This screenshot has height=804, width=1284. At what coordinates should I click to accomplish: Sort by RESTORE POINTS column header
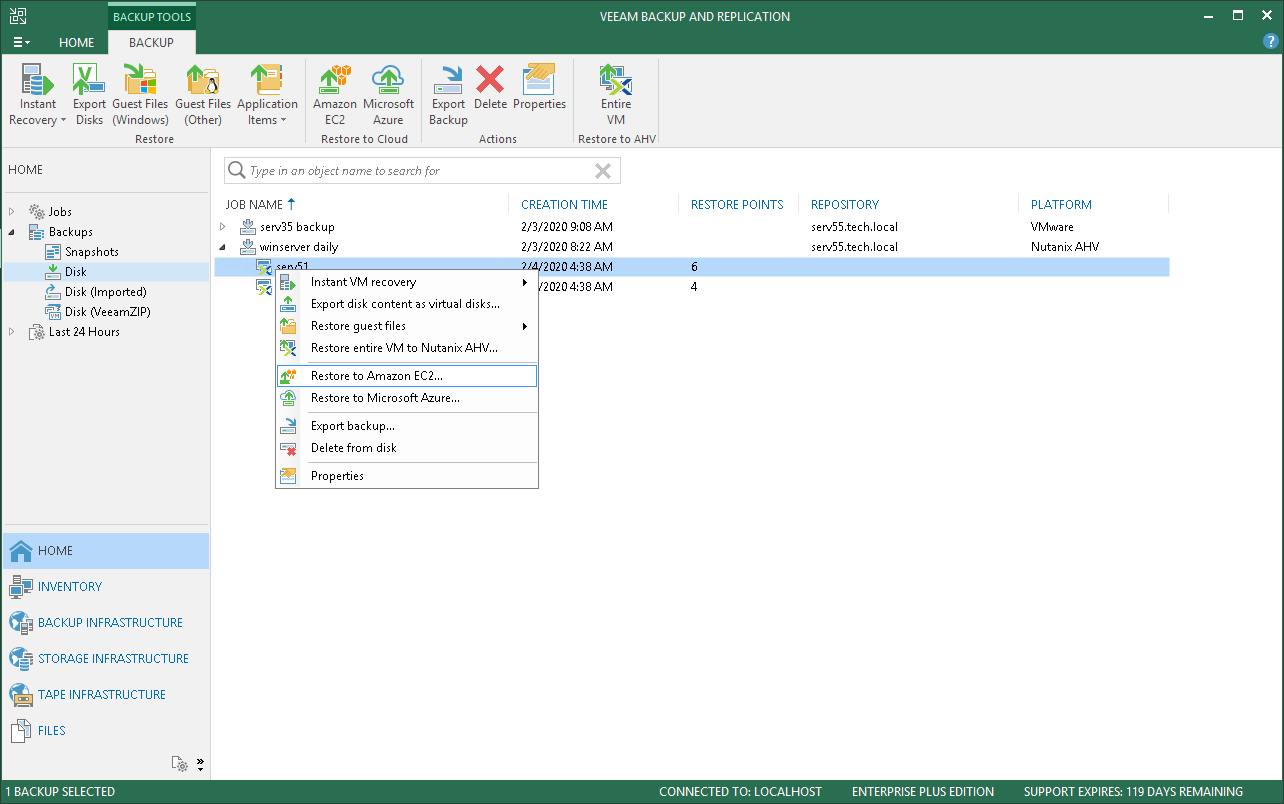(x=737, y=205)
